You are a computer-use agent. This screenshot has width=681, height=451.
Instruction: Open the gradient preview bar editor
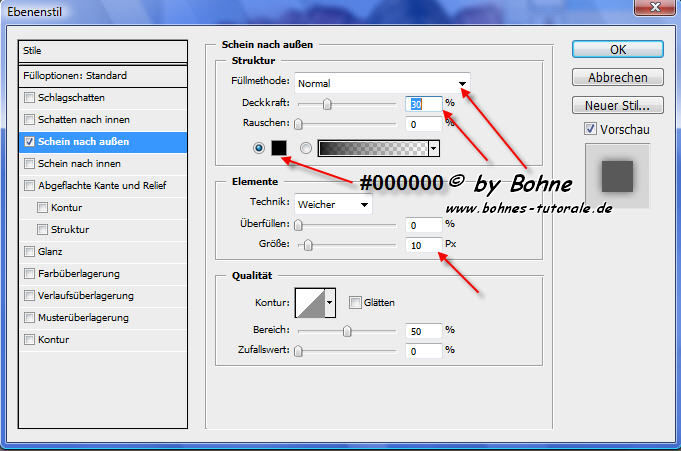click(x=371, y=149)
